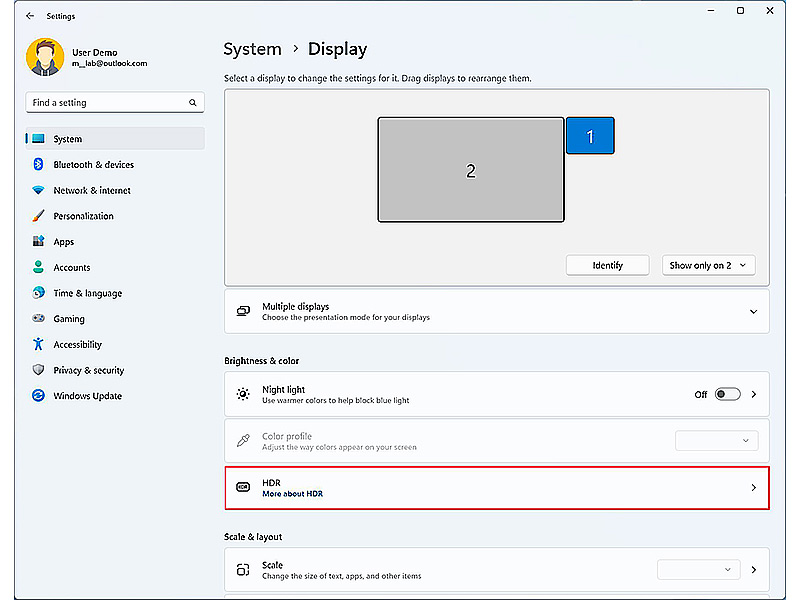The image size is (800, 600).
Task: Click the User Demo profile avatar
Action: (x=45, y=57)
